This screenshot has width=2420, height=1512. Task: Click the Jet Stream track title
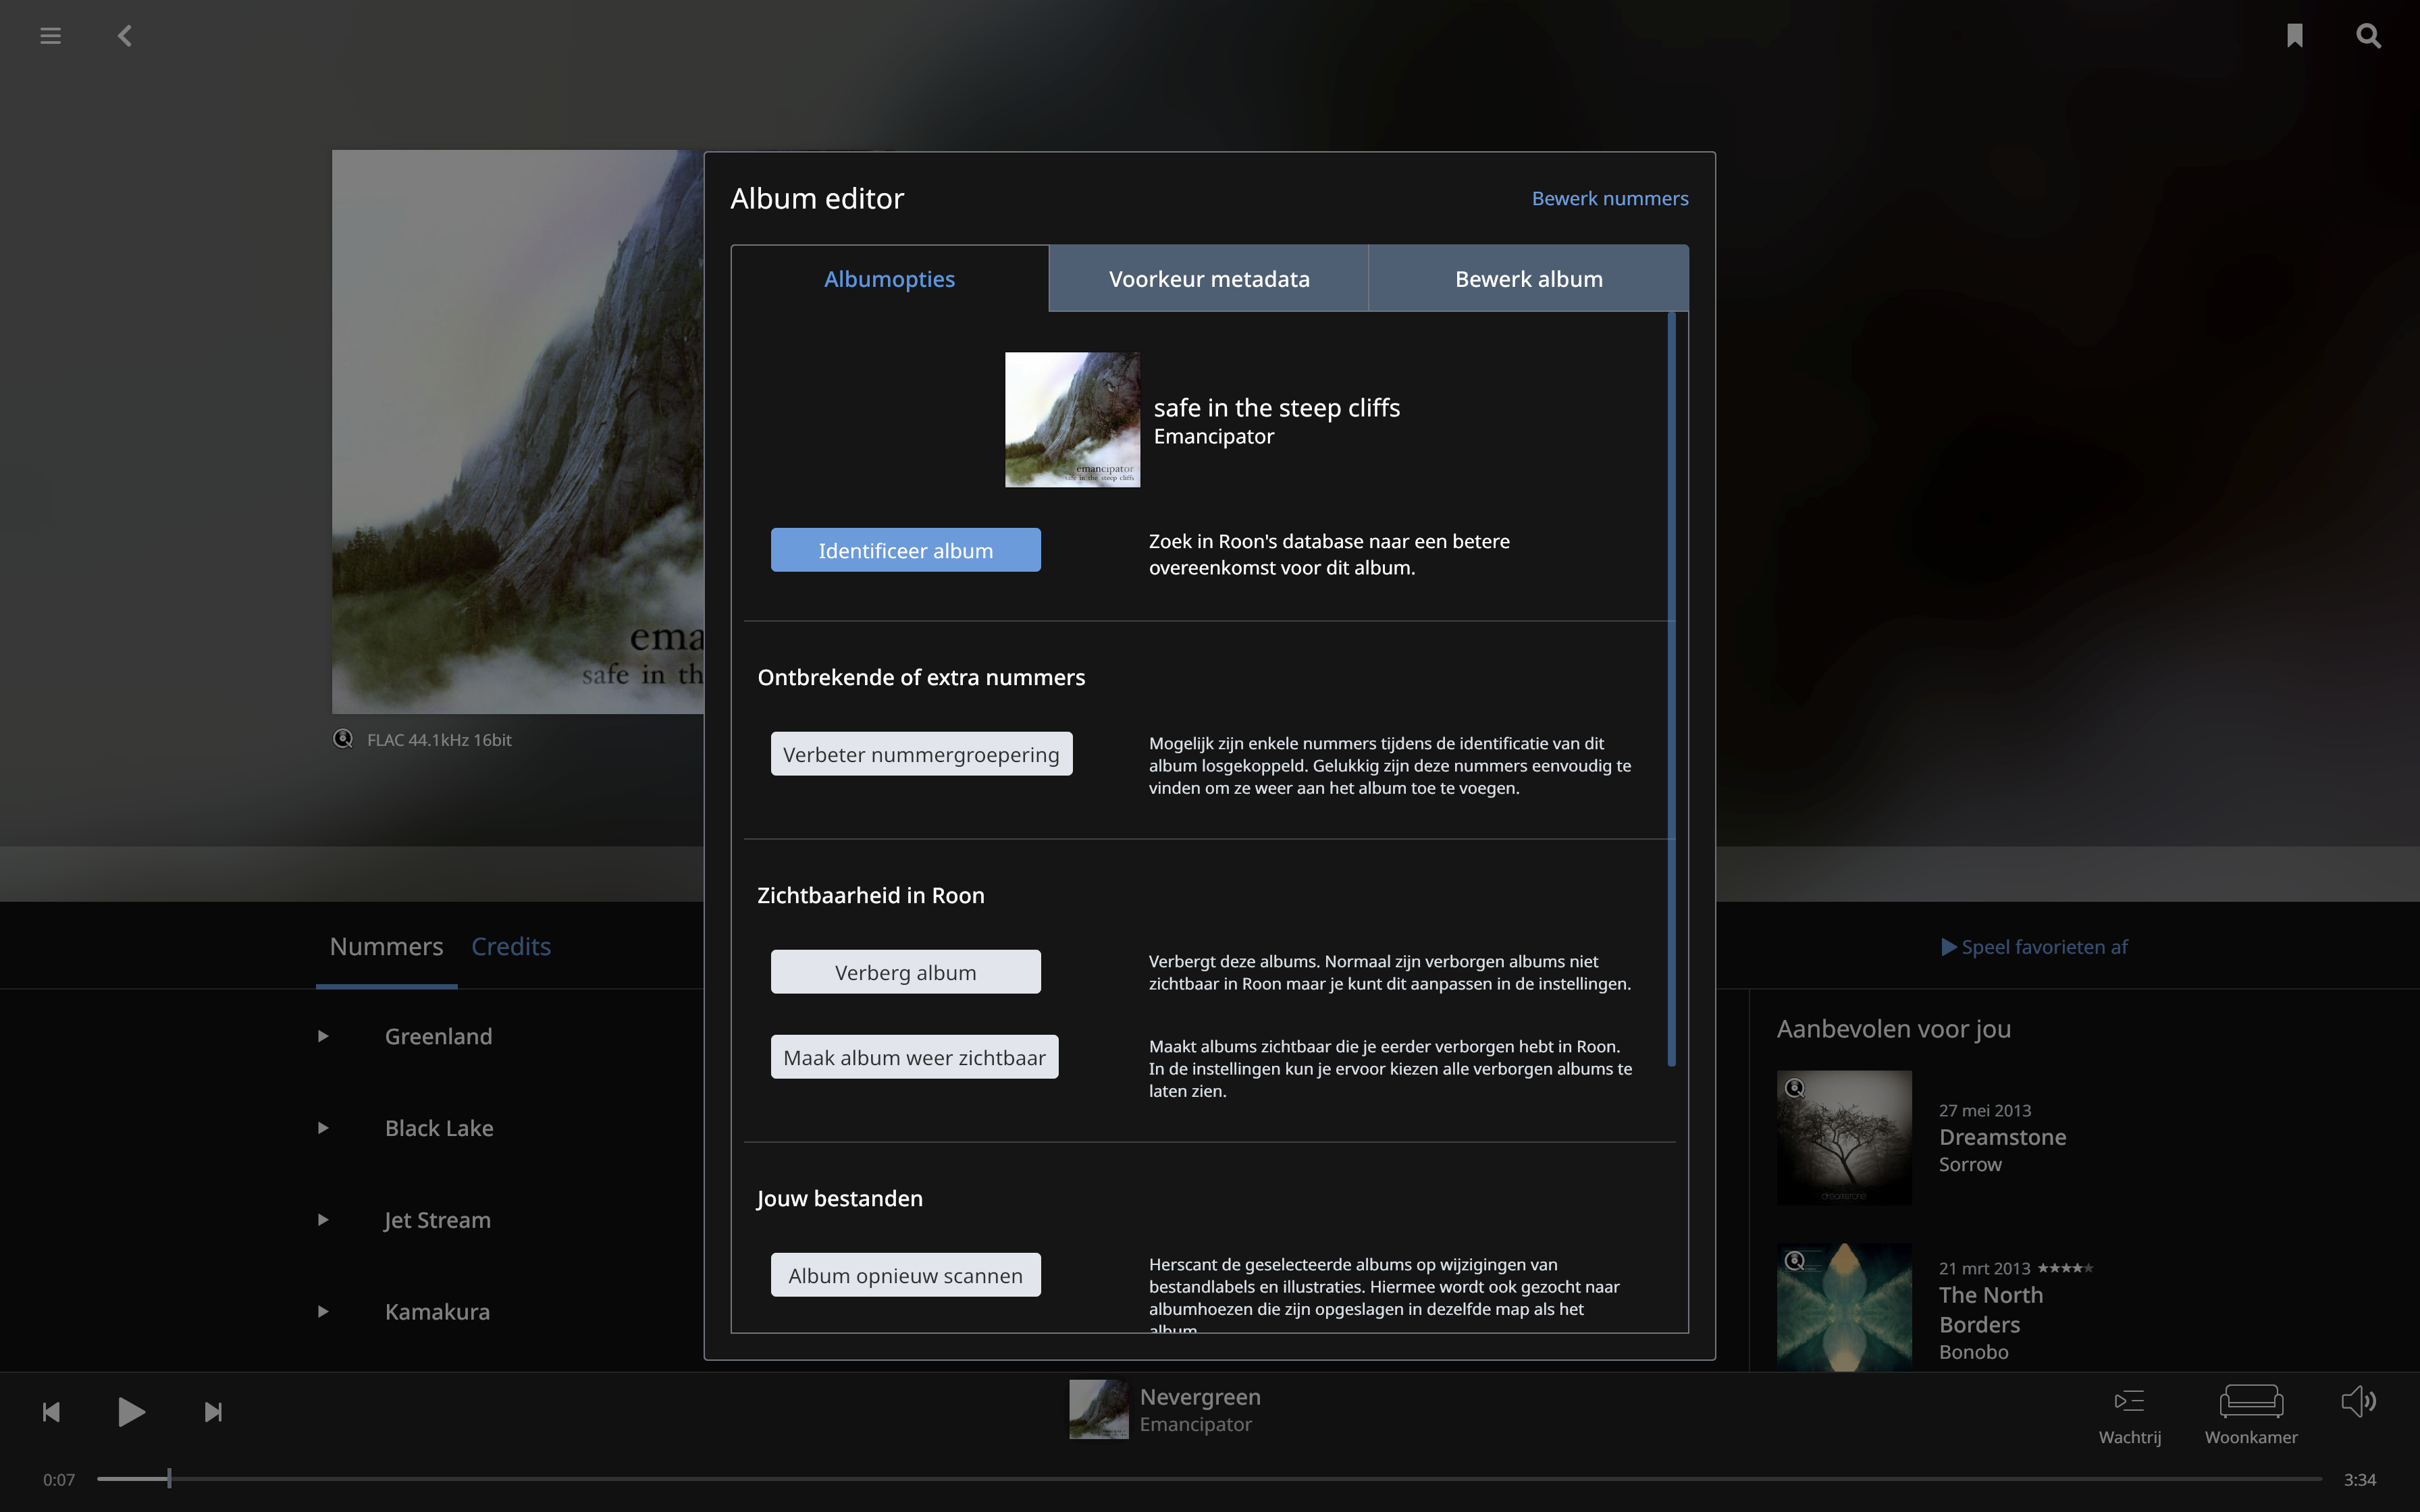[x=437, y=1220]
